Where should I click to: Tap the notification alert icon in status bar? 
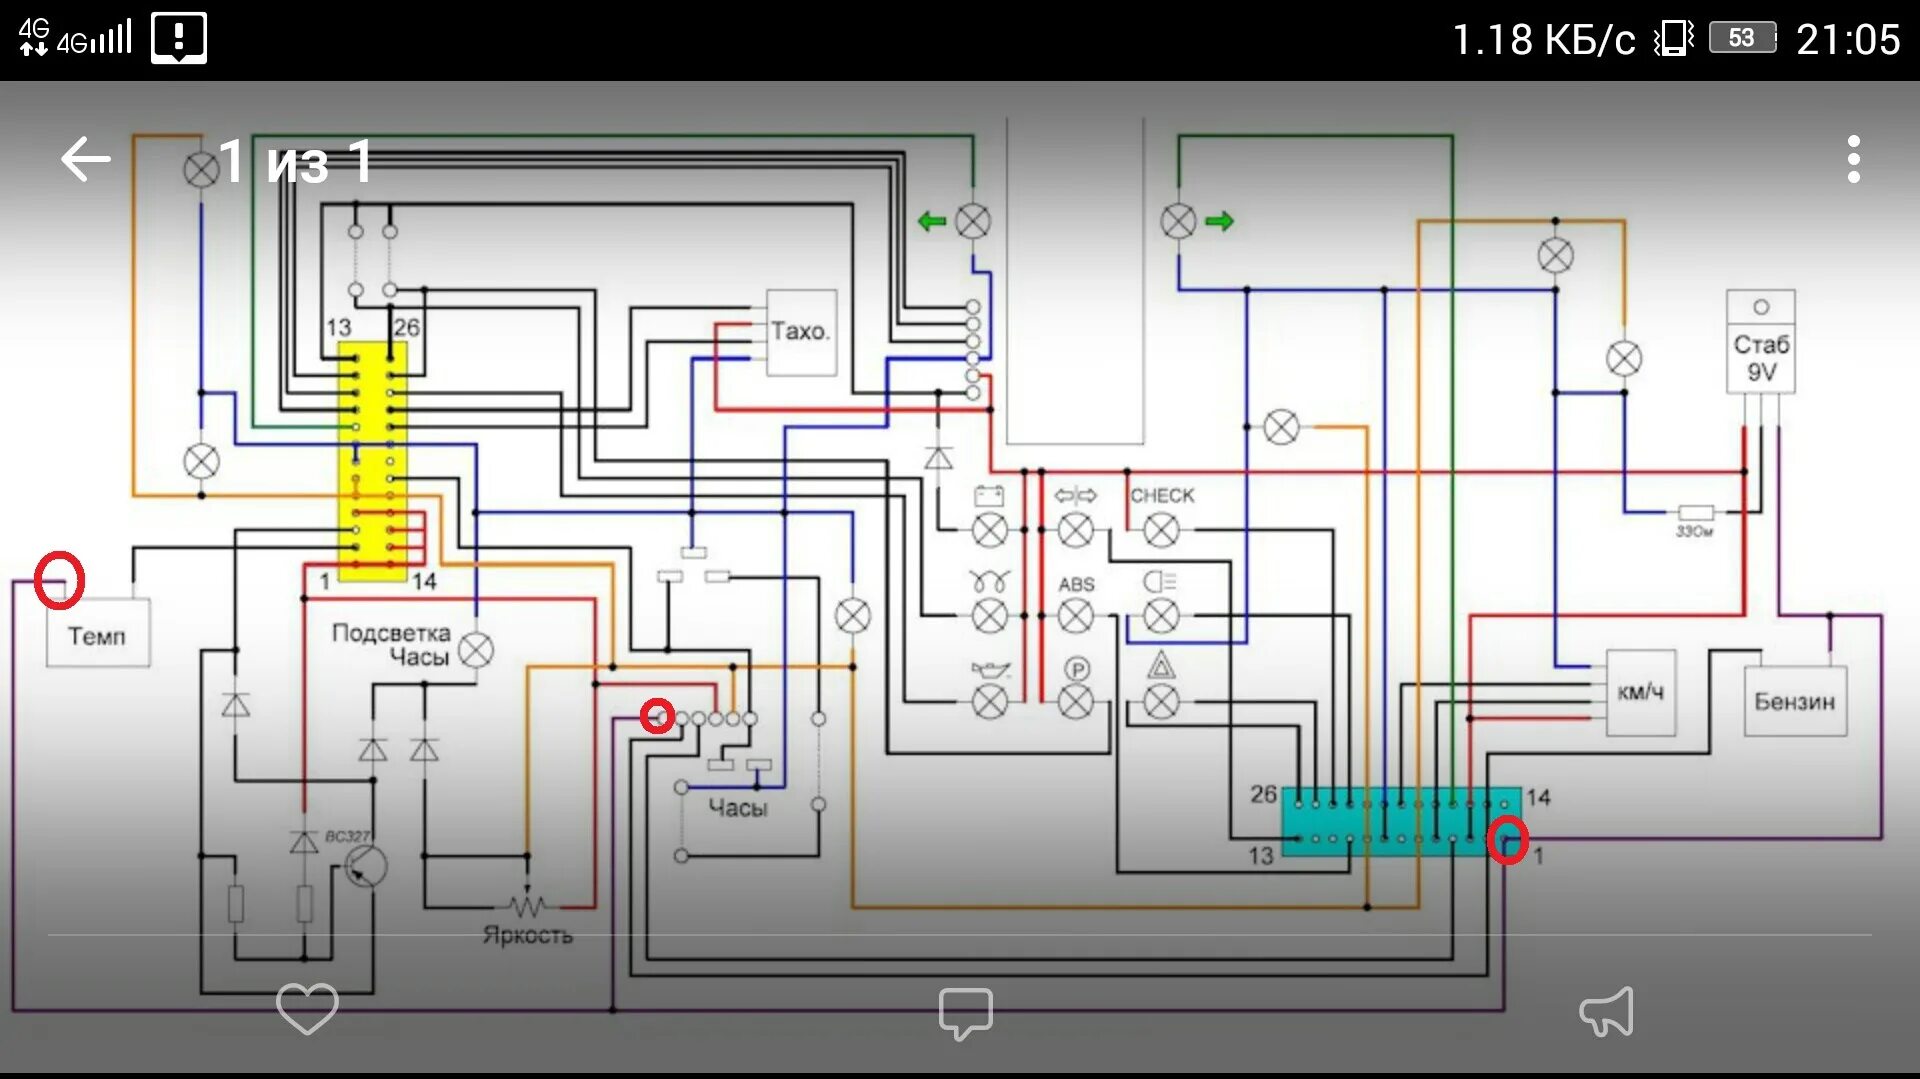[x=179, y=38]
